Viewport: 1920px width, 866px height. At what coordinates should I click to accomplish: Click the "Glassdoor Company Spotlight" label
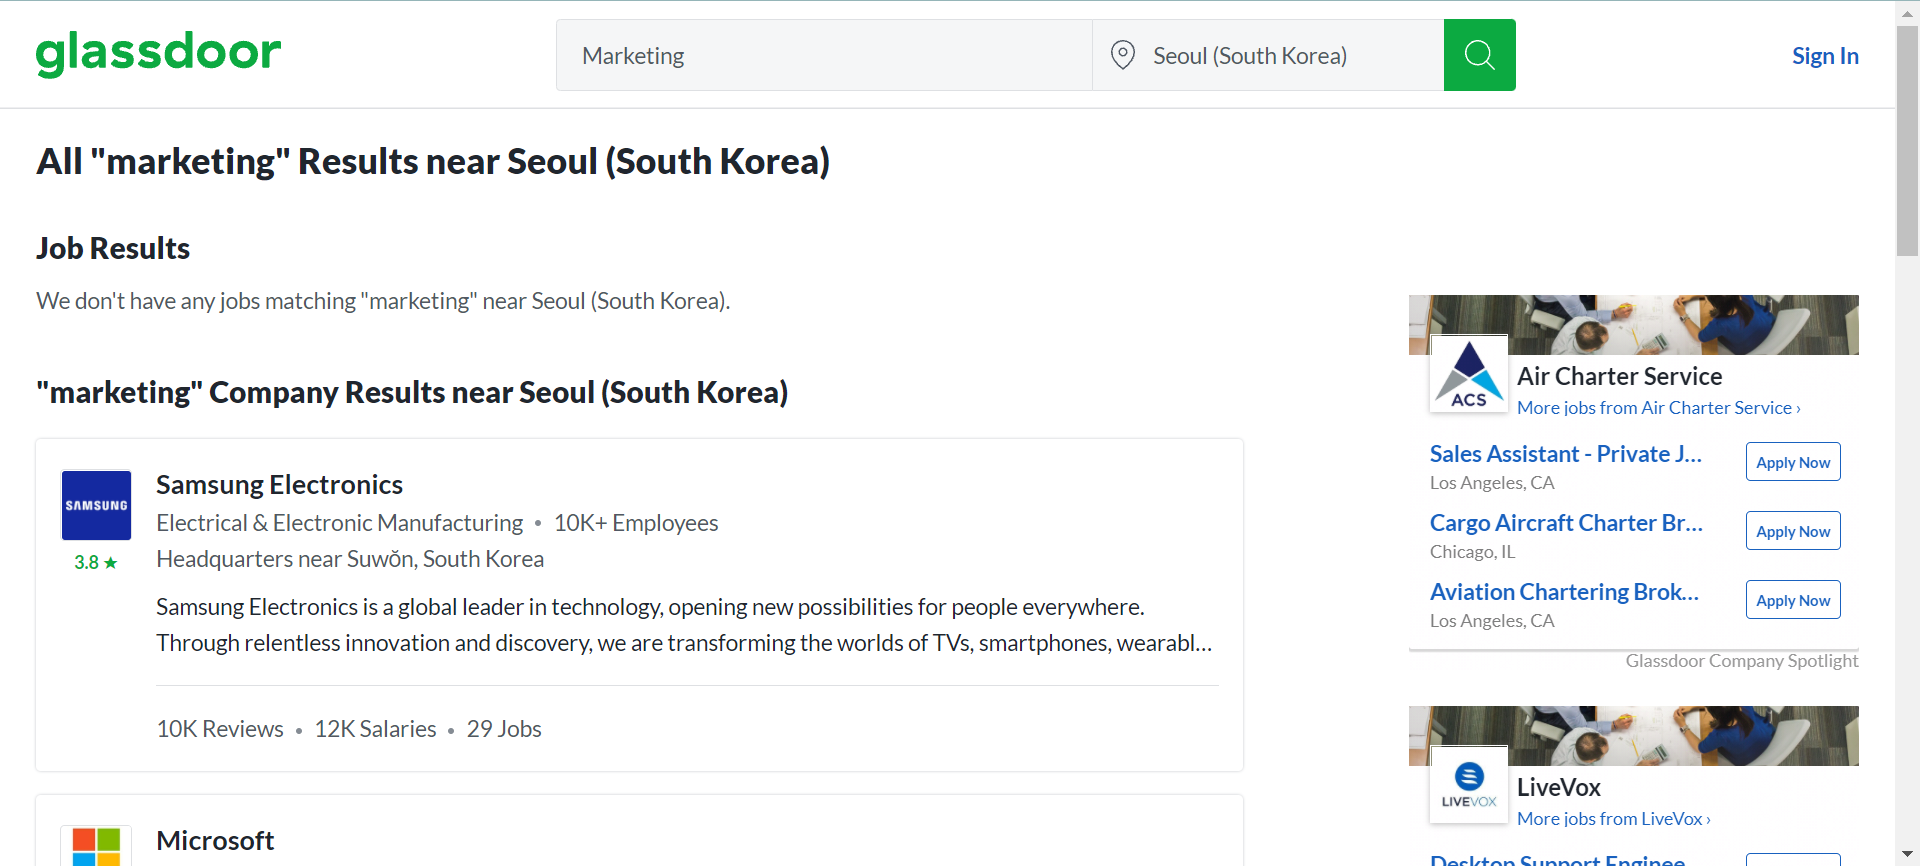(1741, 661)
